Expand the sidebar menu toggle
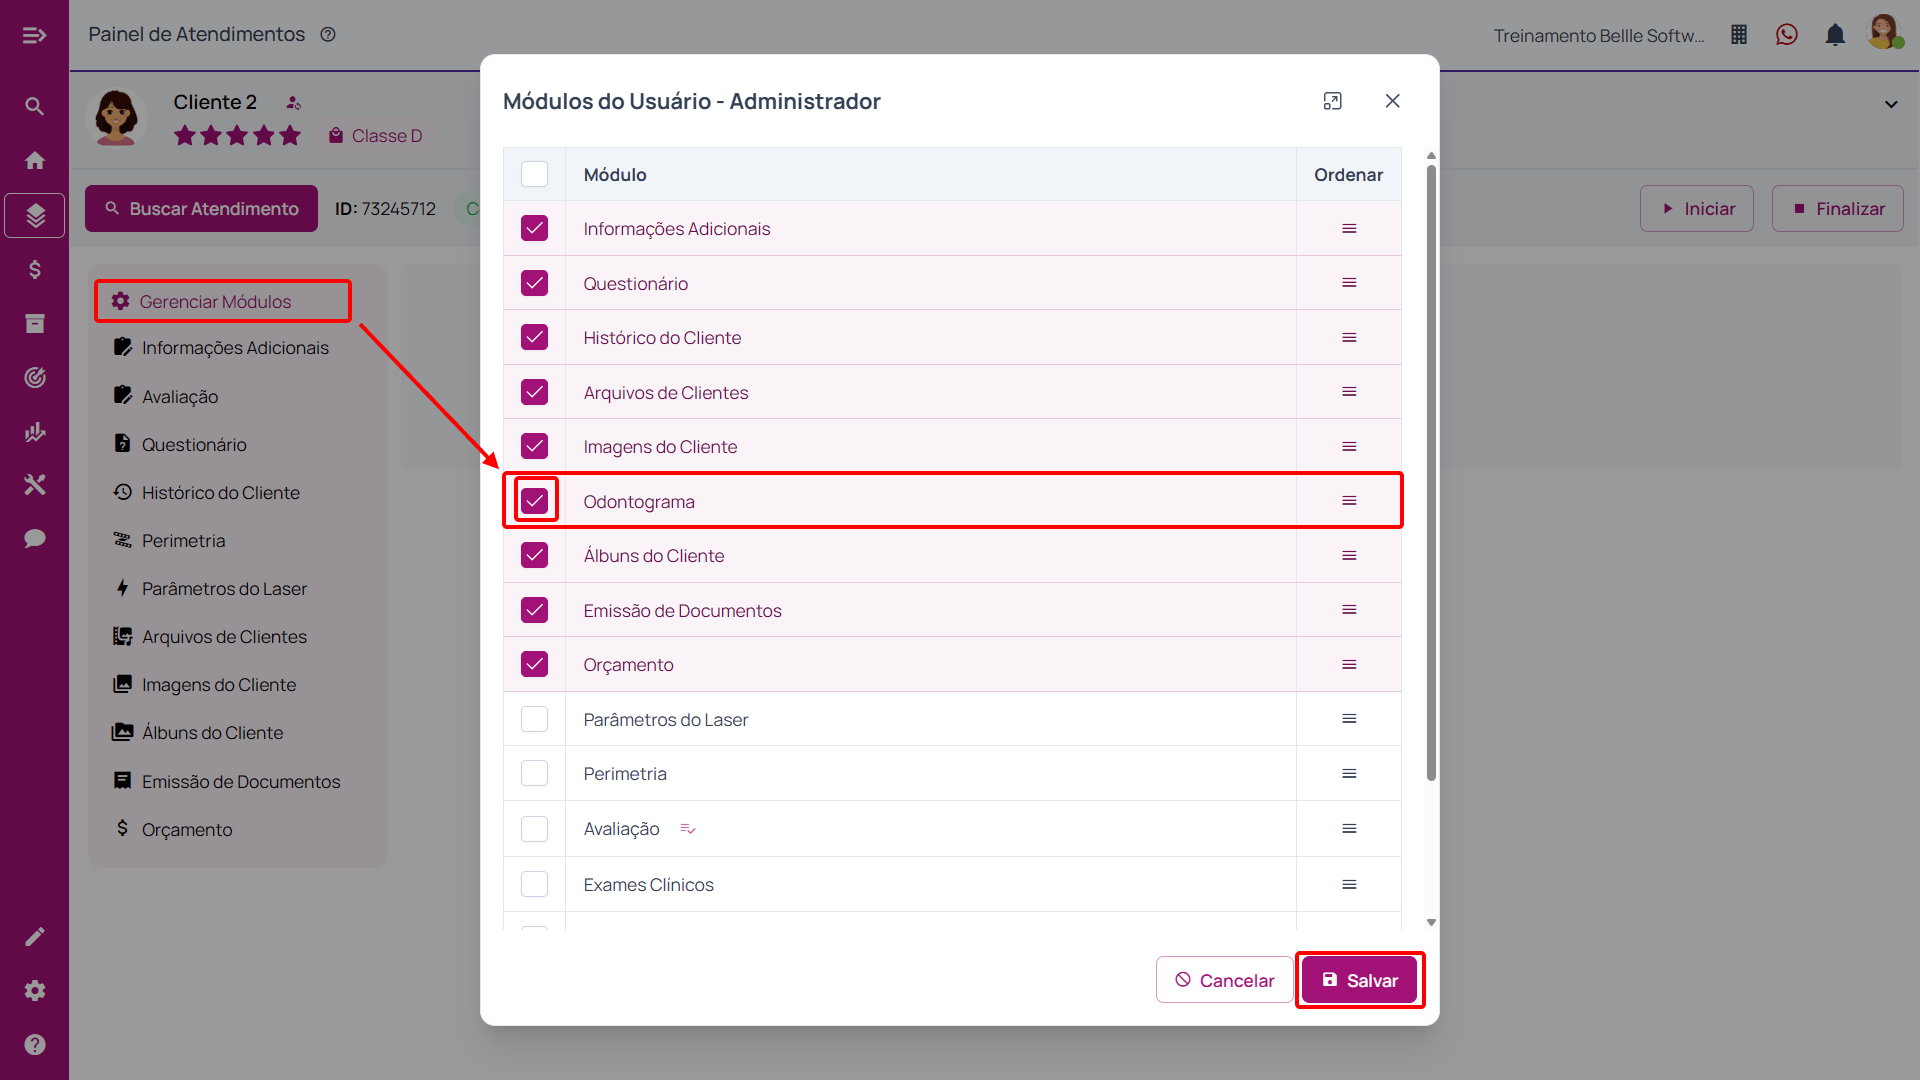The height and width of the screenshot is (1080, 1920). click(x=35, y=36)
